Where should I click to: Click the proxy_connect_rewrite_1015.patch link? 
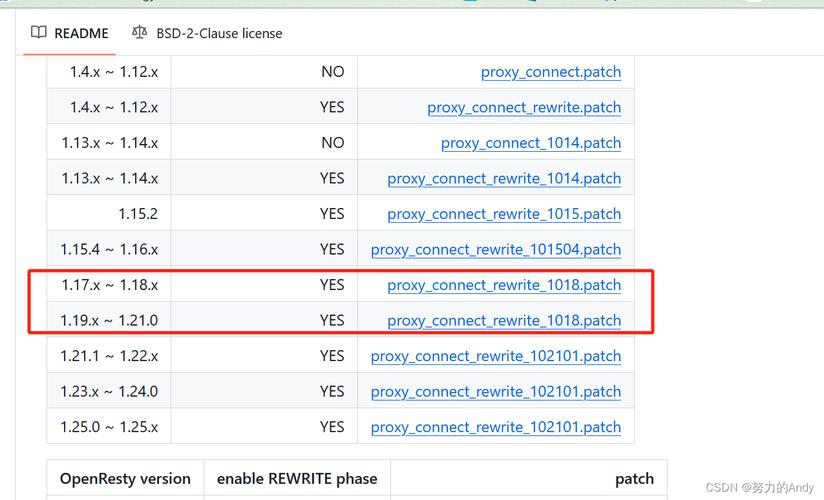tap(504, 214)
